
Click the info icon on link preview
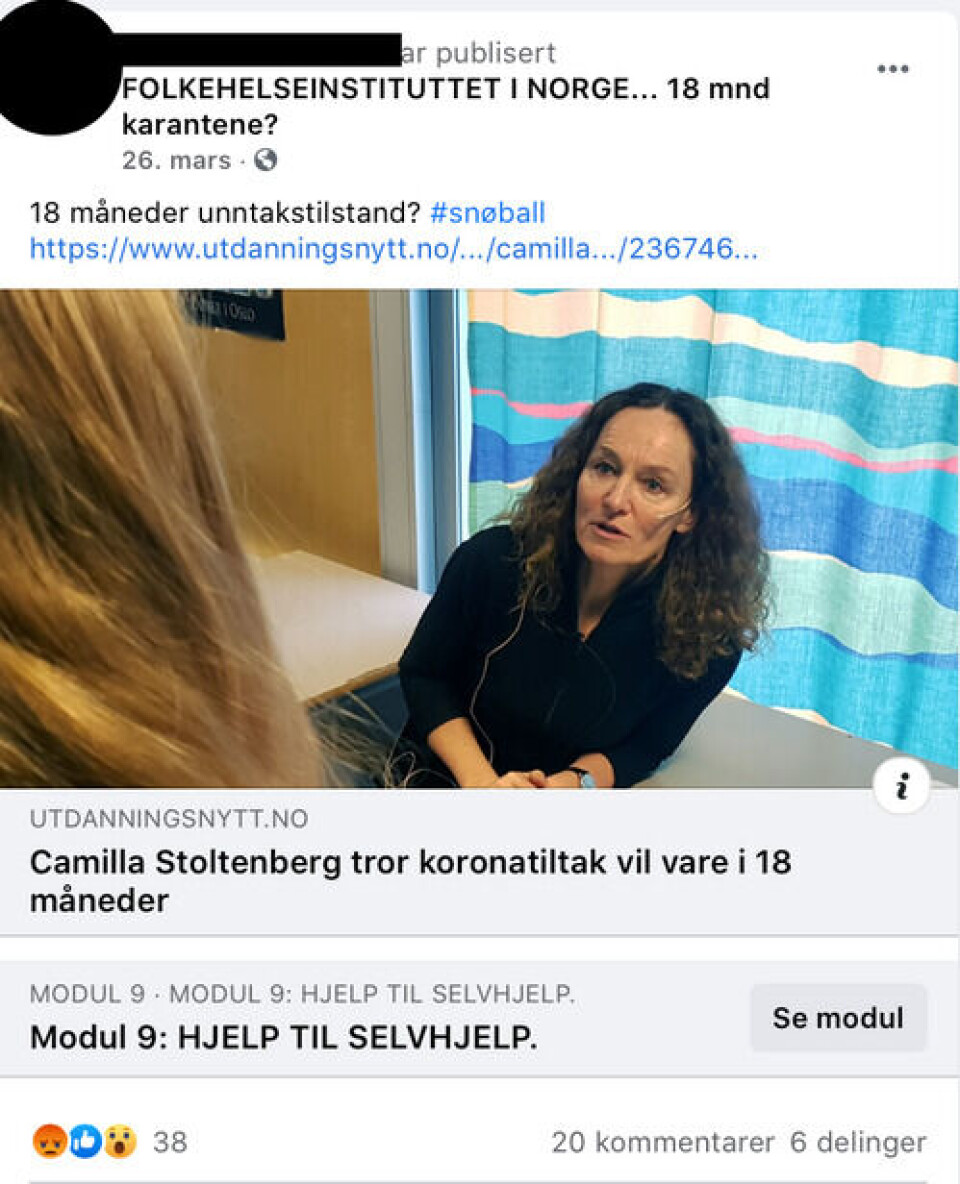coord(901,786)
